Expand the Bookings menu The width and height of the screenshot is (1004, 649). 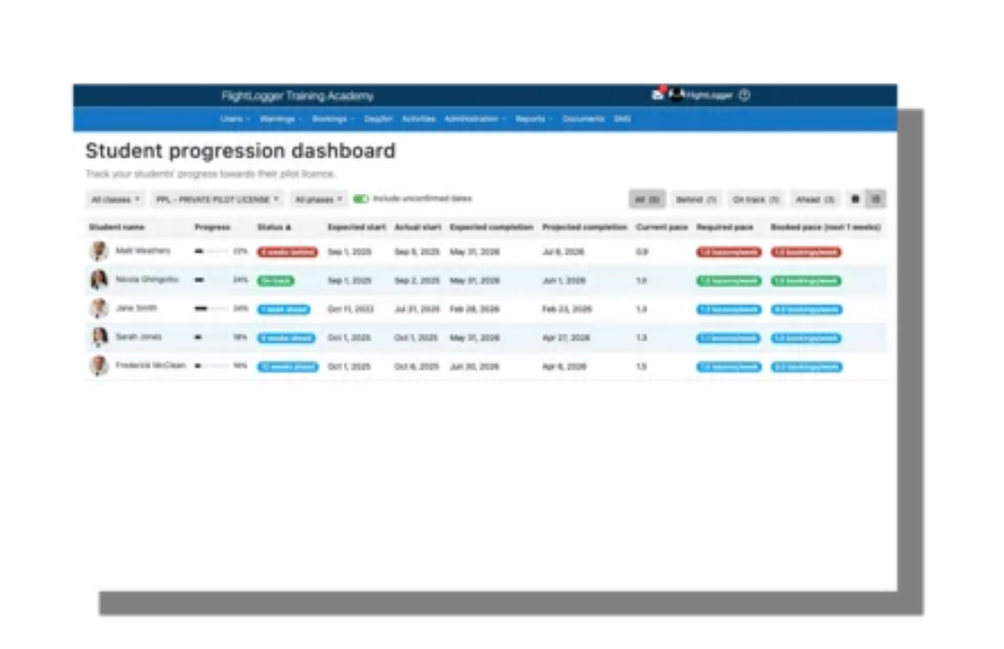(x=333, y=119)
